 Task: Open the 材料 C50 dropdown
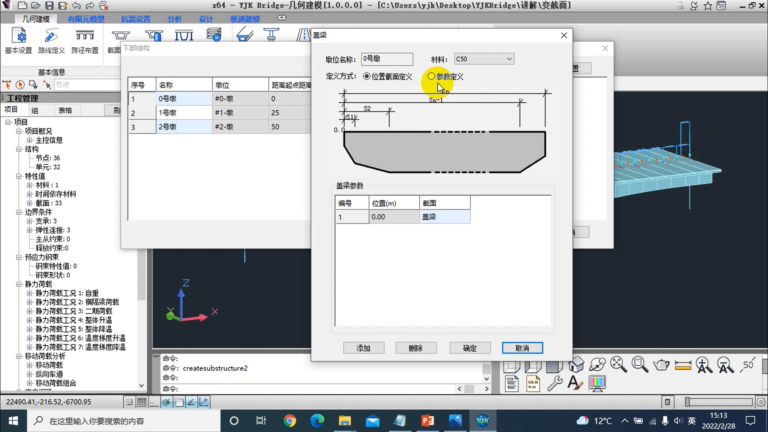(484, 59)
